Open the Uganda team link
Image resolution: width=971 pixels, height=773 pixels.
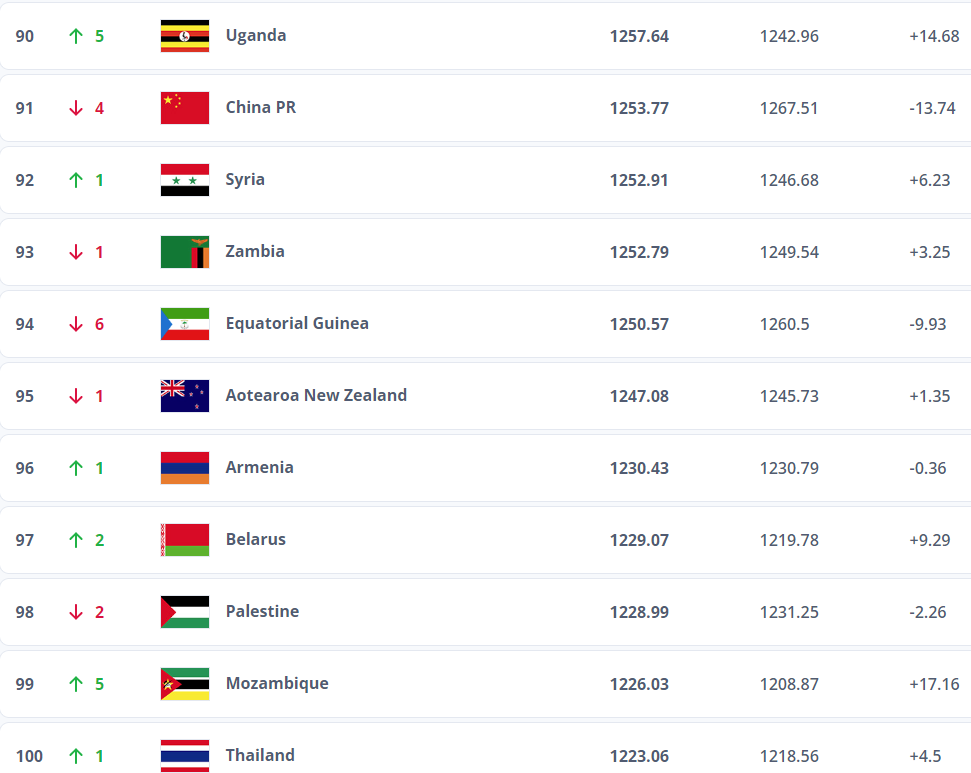[256, 35]
